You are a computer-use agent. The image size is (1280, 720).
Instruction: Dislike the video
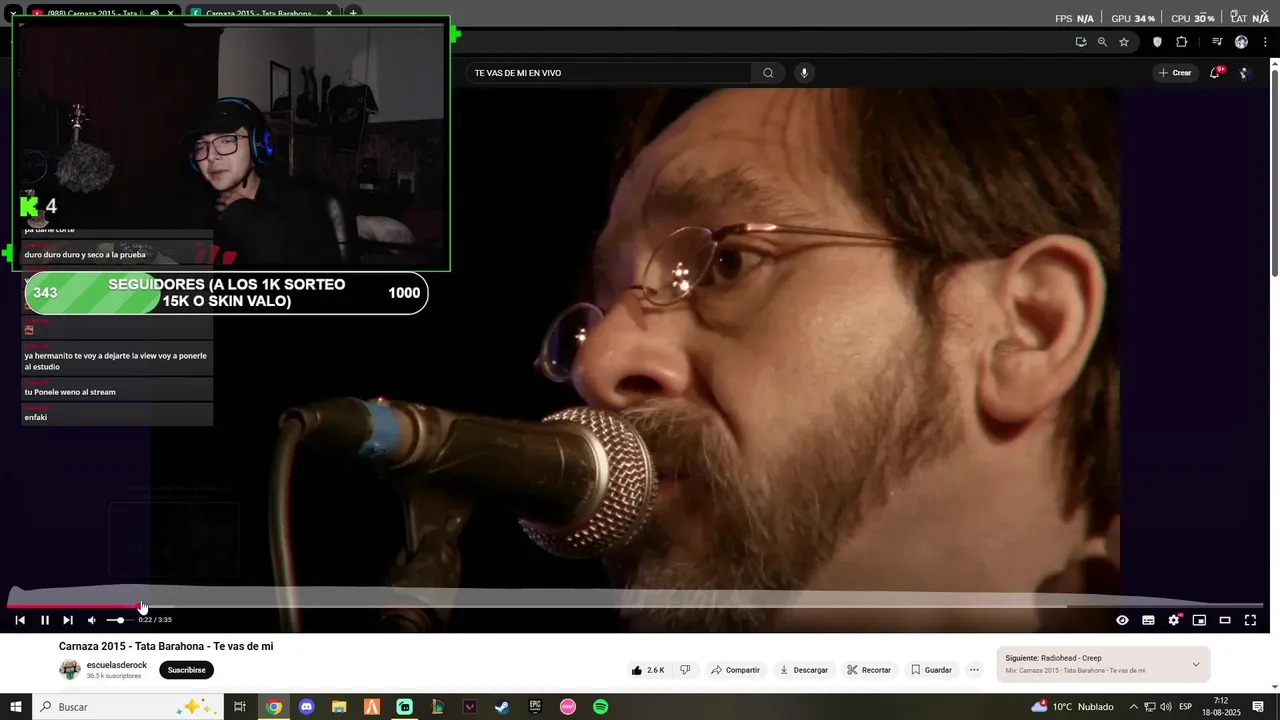coord(685,670)
